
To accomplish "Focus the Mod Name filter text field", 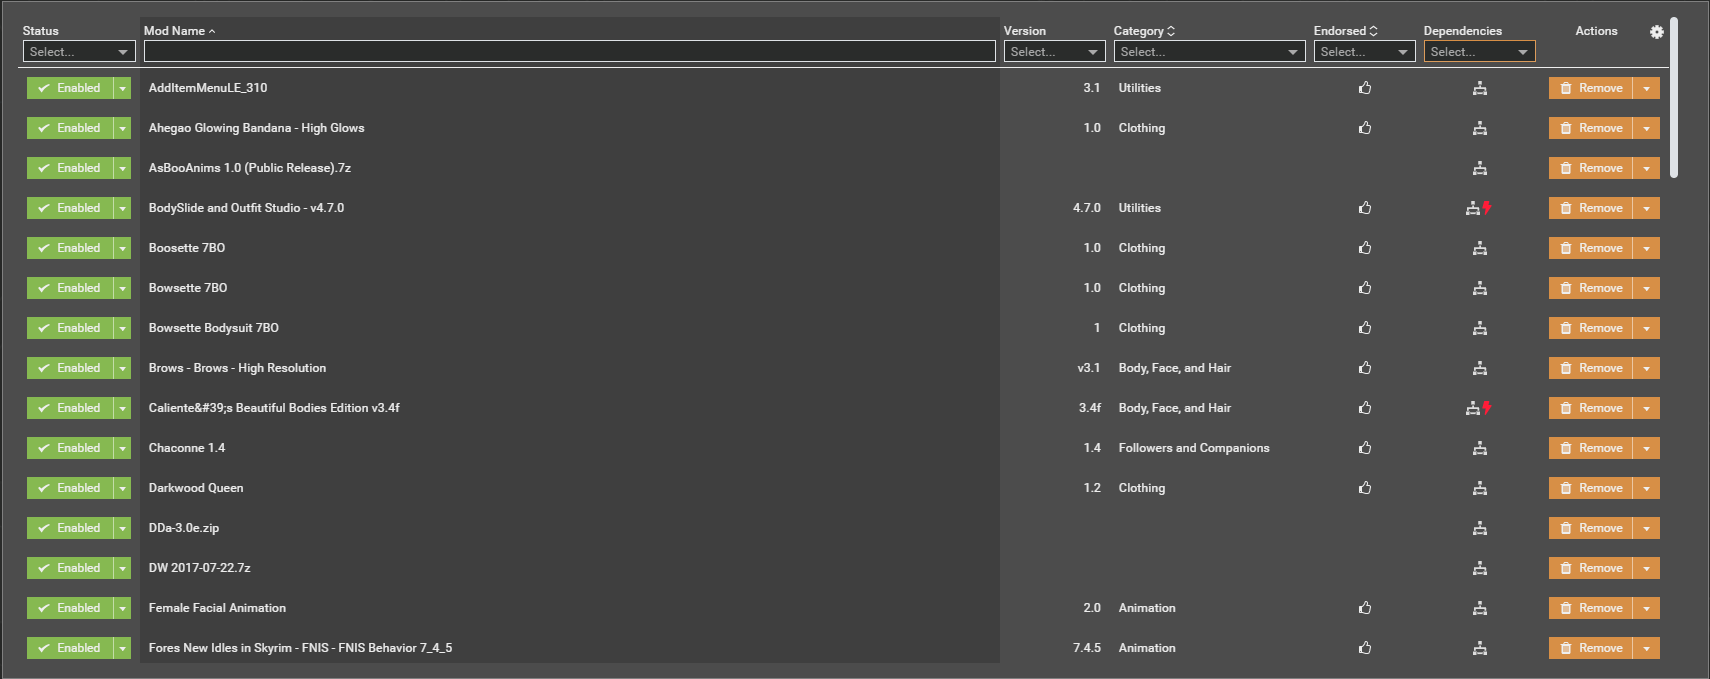I will coord(569,52).
